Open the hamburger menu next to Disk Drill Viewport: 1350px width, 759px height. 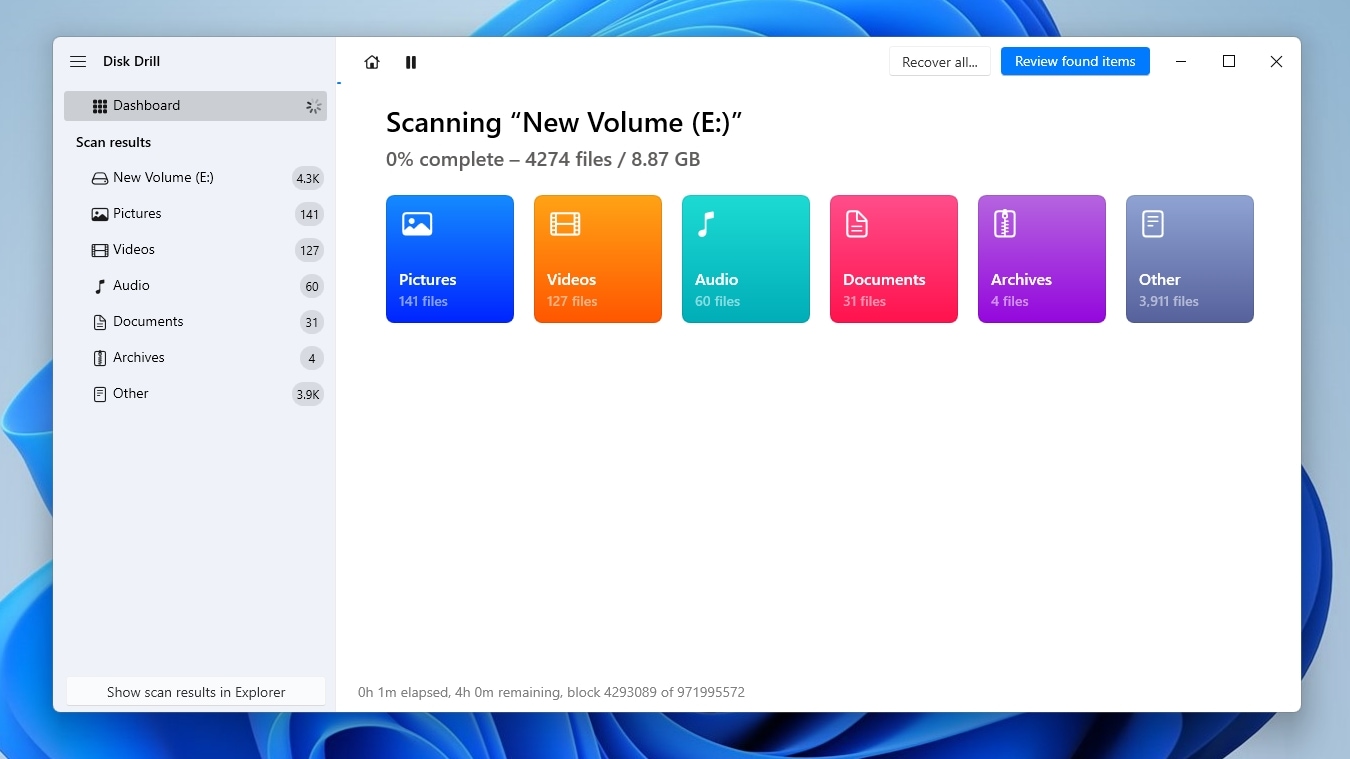(78, 61)
